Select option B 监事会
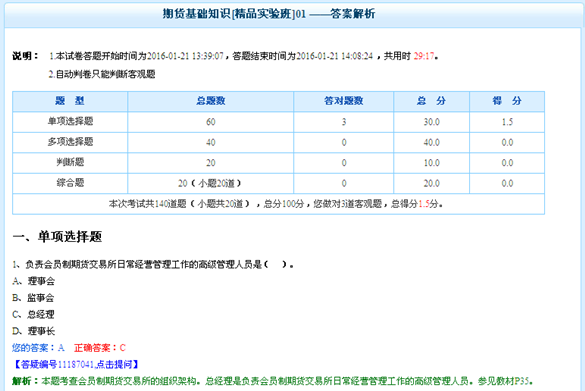The width and height of the screenshot is (585, 391). coord(34,298)
